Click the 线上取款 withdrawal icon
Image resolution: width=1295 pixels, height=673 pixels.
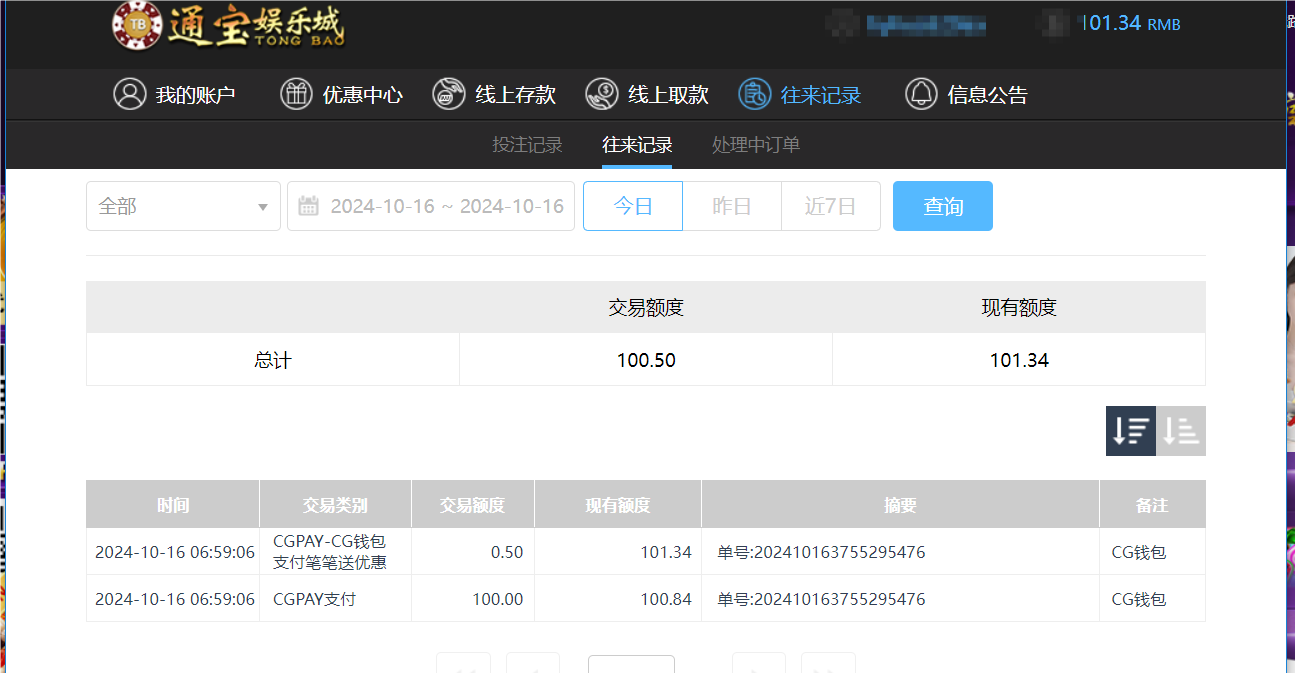(x=601, y=94)
